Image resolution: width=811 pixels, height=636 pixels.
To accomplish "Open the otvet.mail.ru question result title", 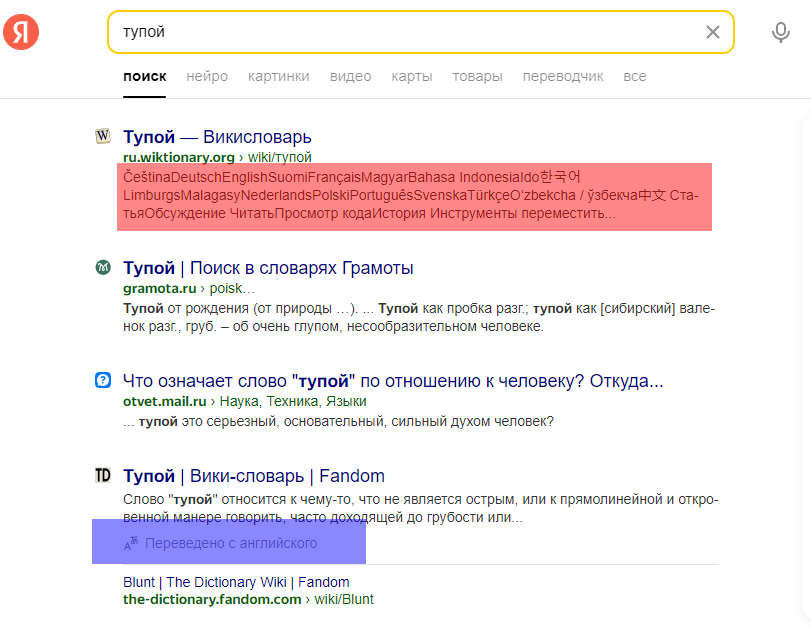I will [393, 381].
